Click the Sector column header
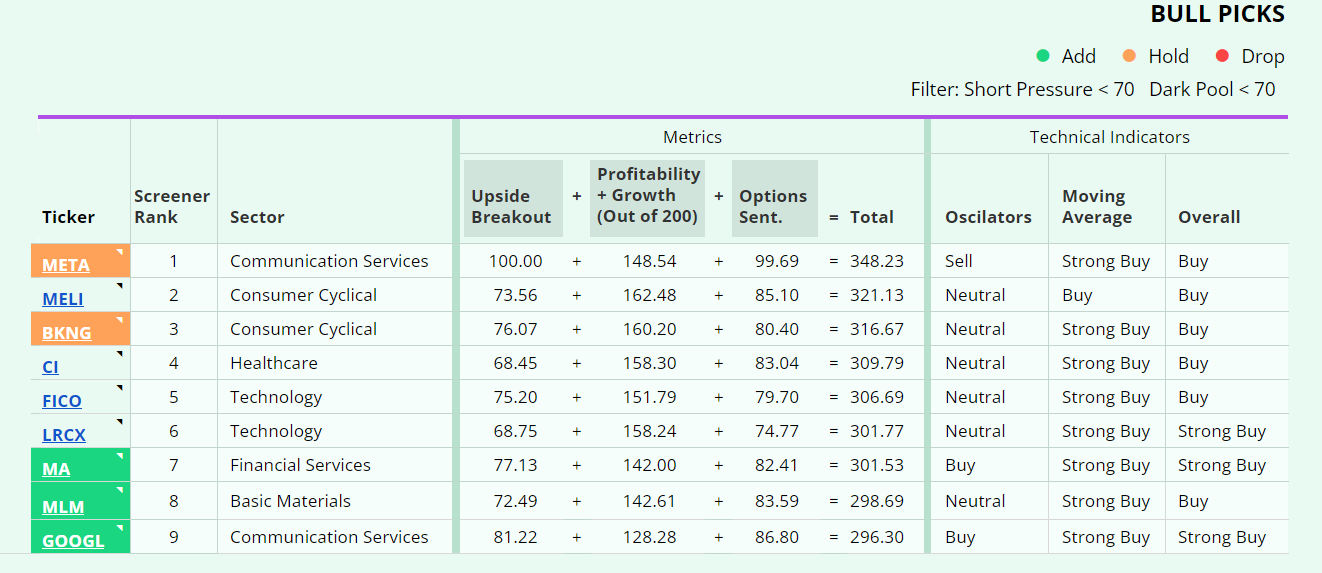The image size is (1322, 573). click(257, 217)
